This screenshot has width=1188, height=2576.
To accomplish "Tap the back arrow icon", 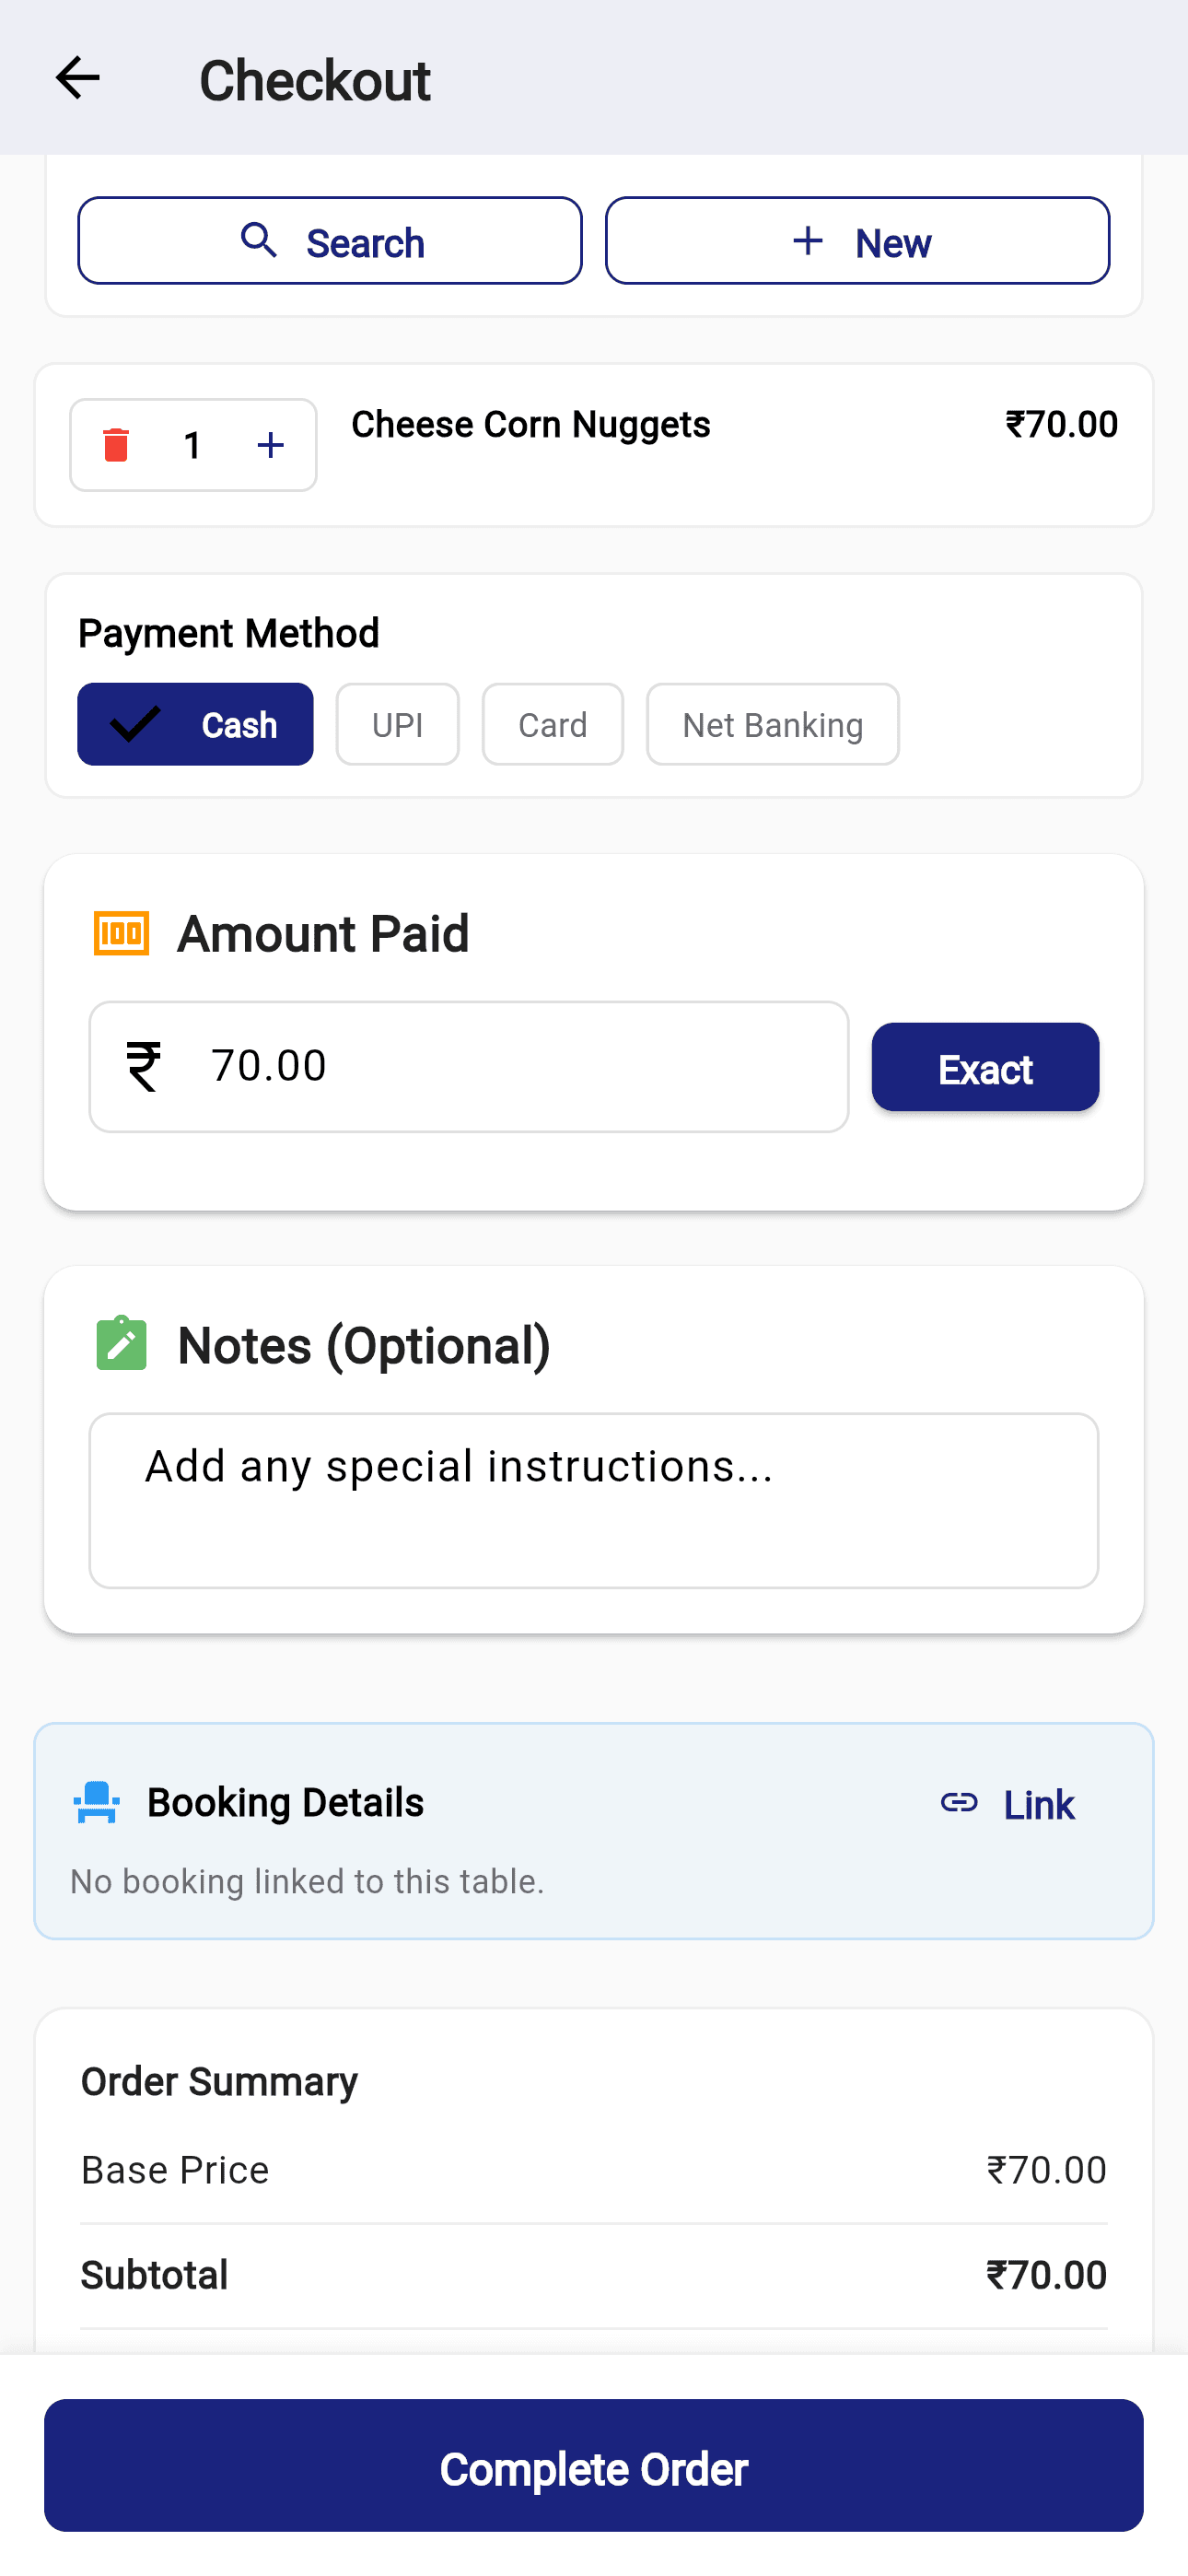I will [x=77, y=78].
